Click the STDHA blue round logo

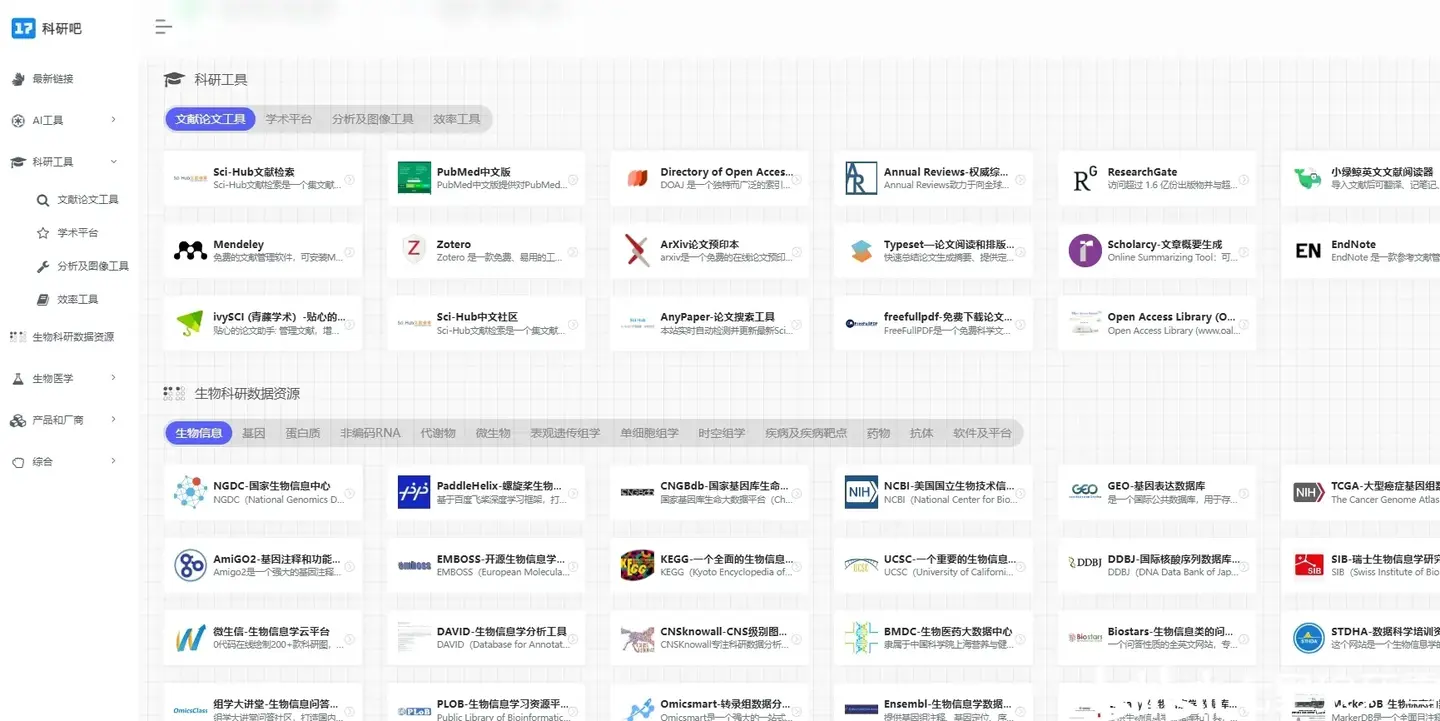(x=1308, y=637)
